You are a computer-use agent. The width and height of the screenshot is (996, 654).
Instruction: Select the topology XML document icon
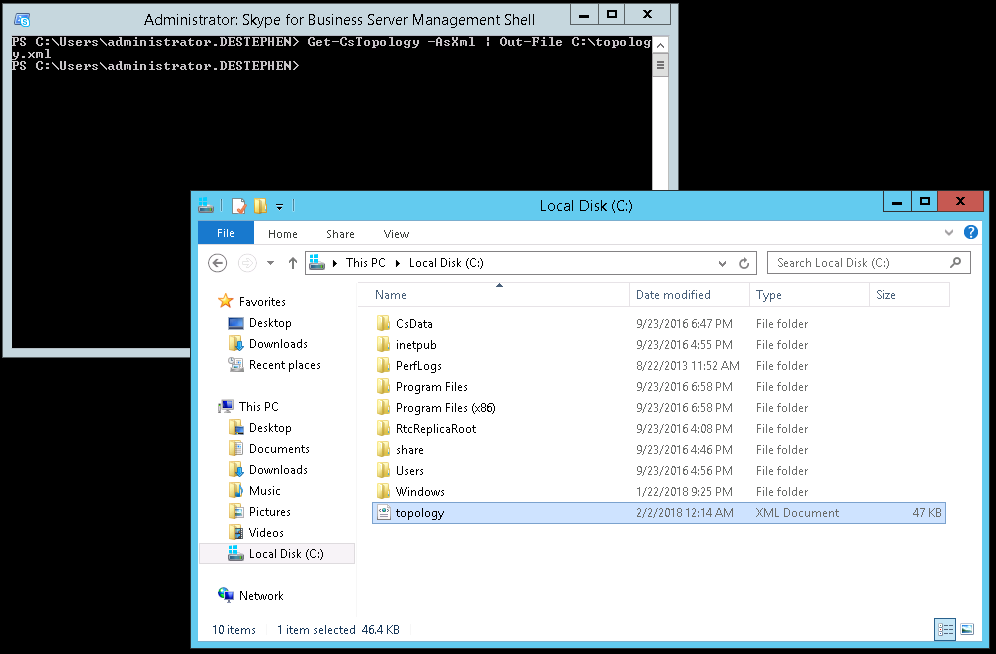click(x=383, y=512)
